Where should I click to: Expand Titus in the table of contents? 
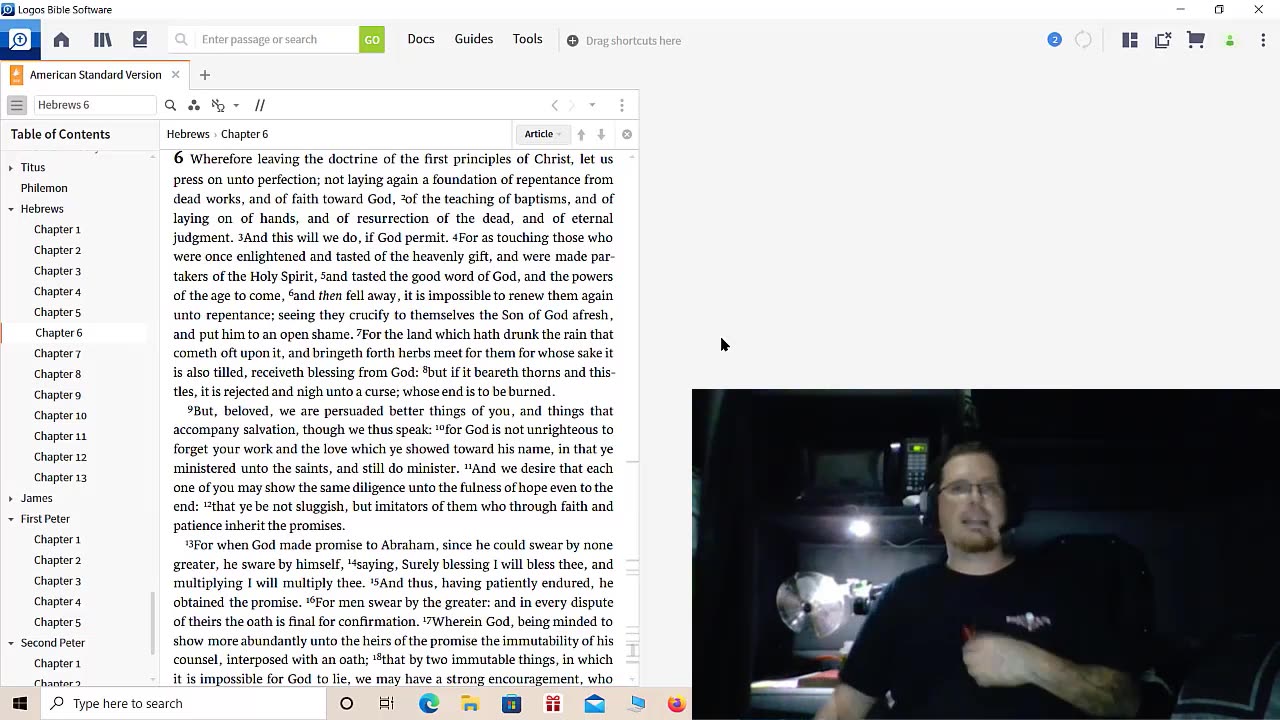11,168
